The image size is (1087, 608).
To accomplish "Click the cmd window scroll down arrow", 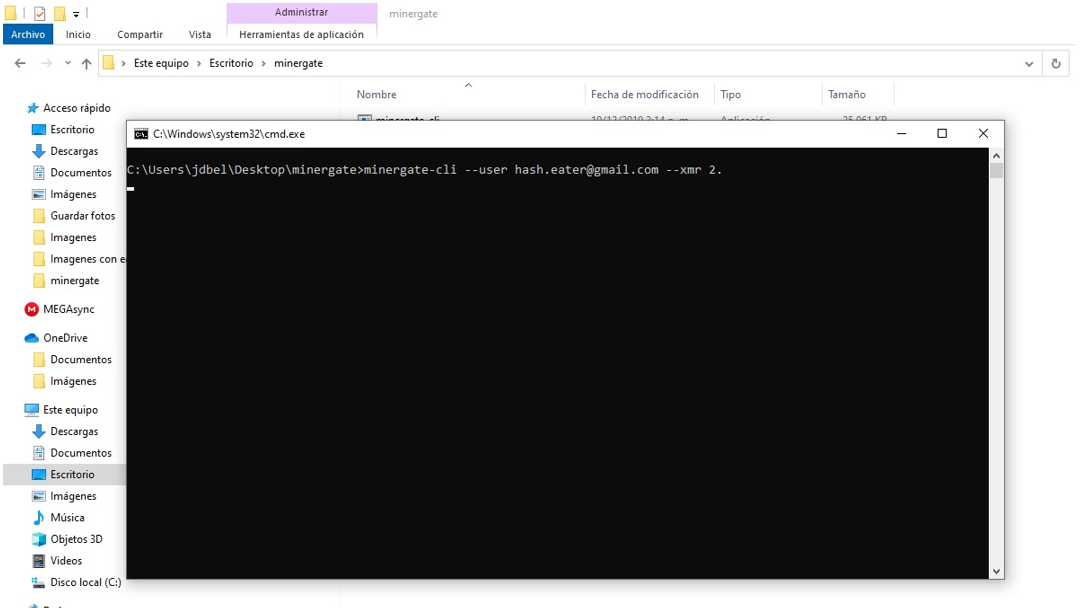I will pyautogui.click(x=996, y=571).
